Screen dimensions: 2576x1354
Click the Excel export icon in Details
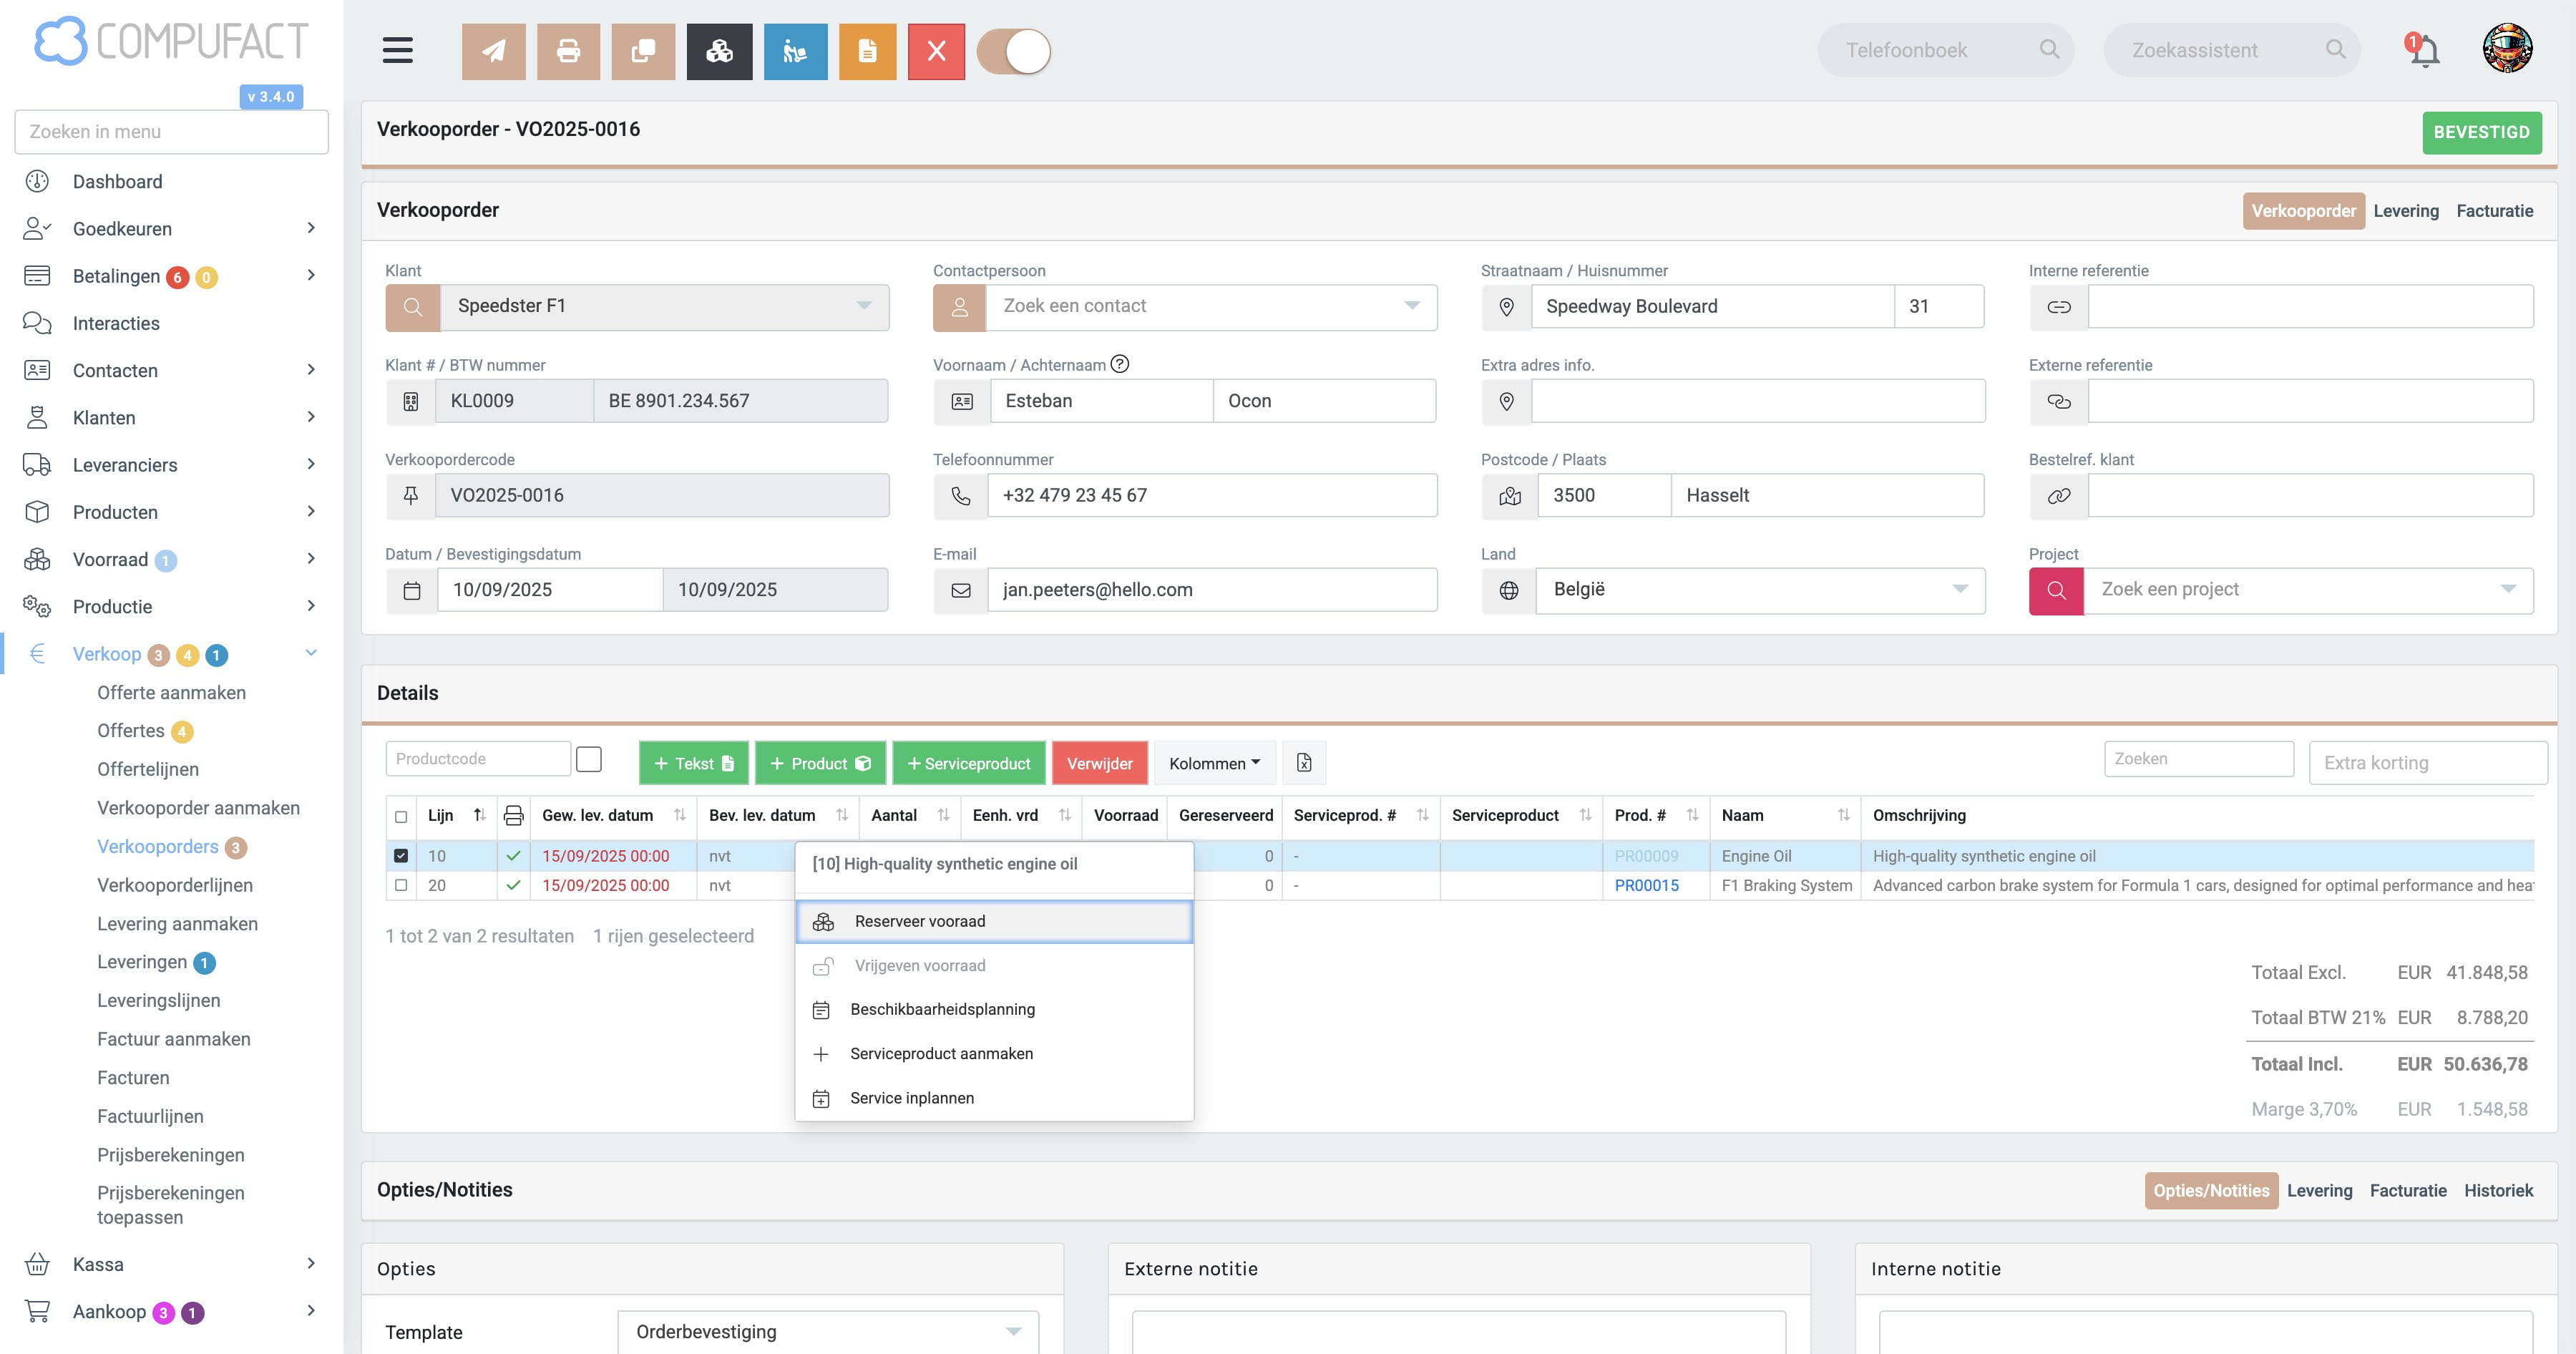[1304, 763]
